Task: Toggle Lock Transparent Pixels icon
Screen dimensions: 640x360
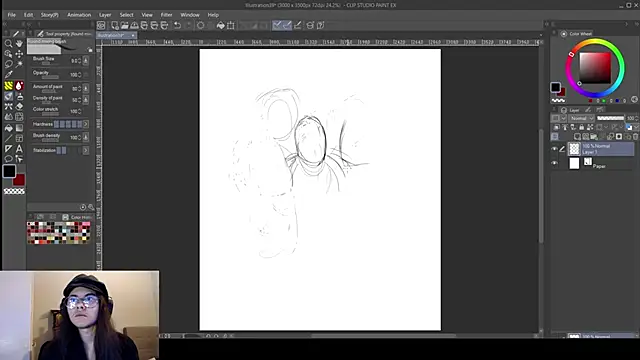Action: pyautogui.click(x=590, y=127)
